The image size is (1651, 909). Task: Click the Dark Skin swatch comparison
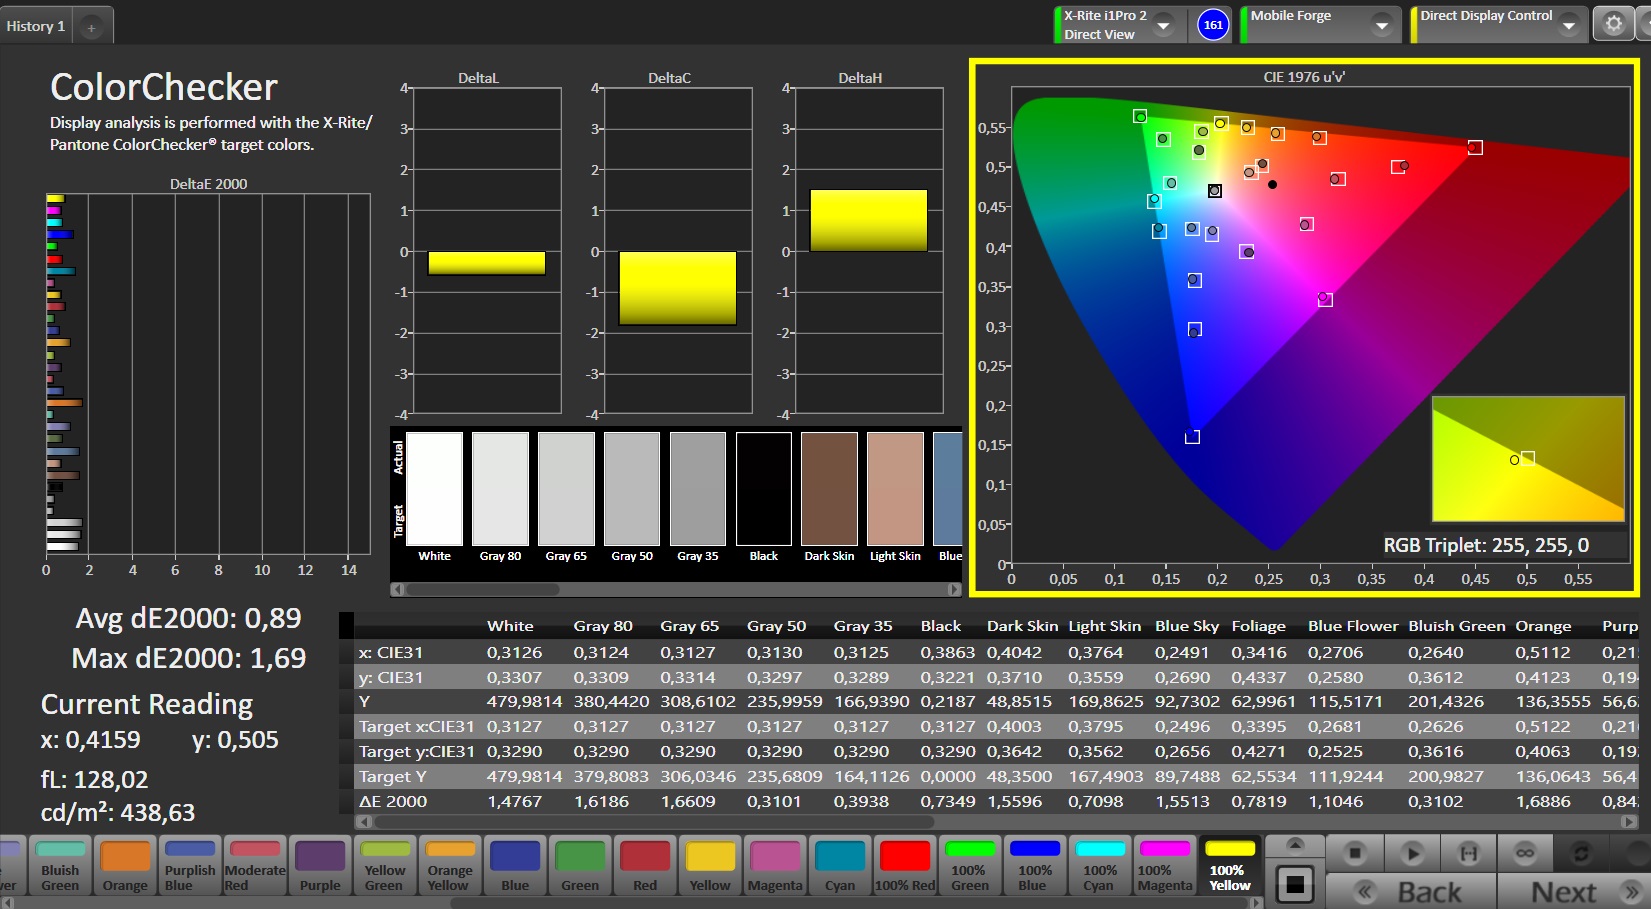[x=829, y=490]
